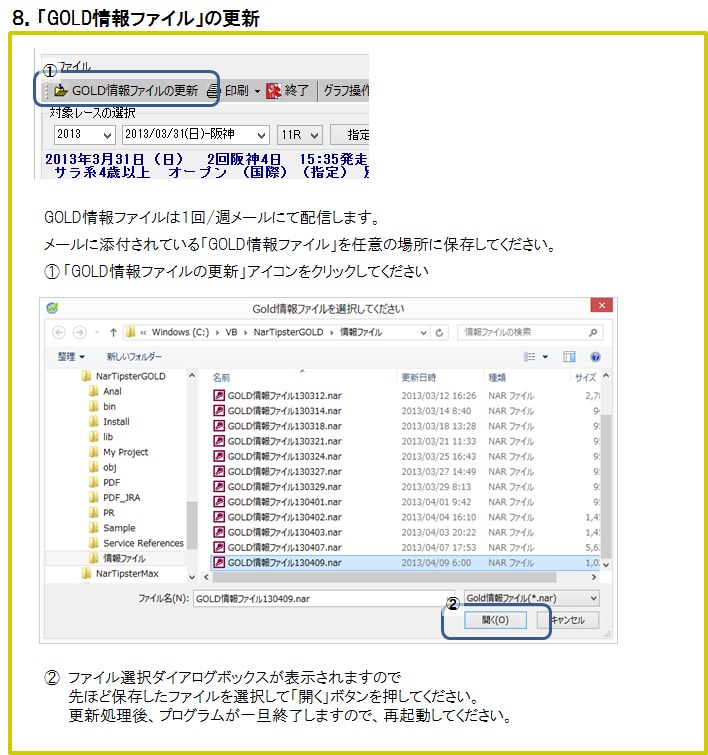Select the obj folder in tree
The height and width of the screenshot is (755, 708).
109,467
